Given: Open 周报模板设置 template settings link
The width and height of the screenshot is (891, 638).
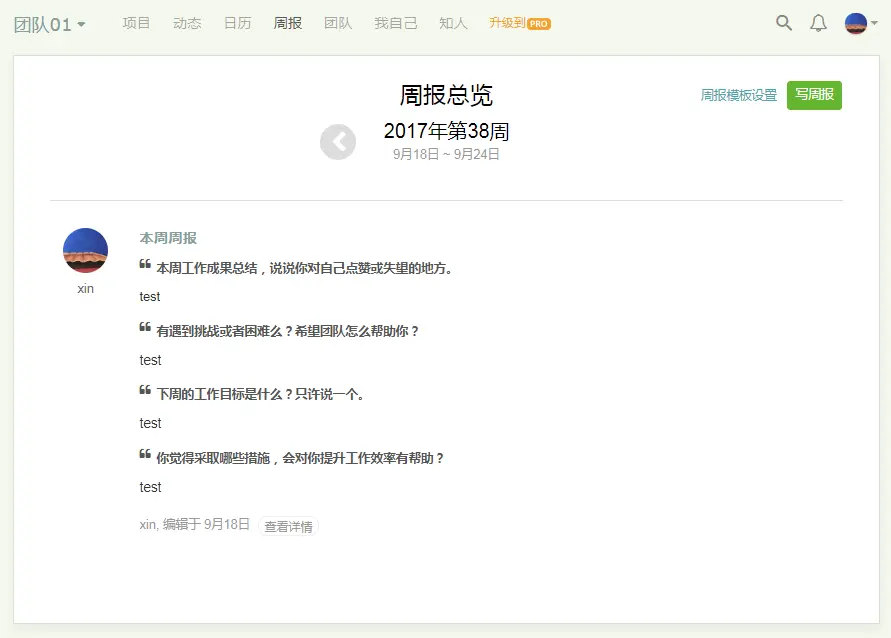Looking at the screenshot, I should (739, 95).
